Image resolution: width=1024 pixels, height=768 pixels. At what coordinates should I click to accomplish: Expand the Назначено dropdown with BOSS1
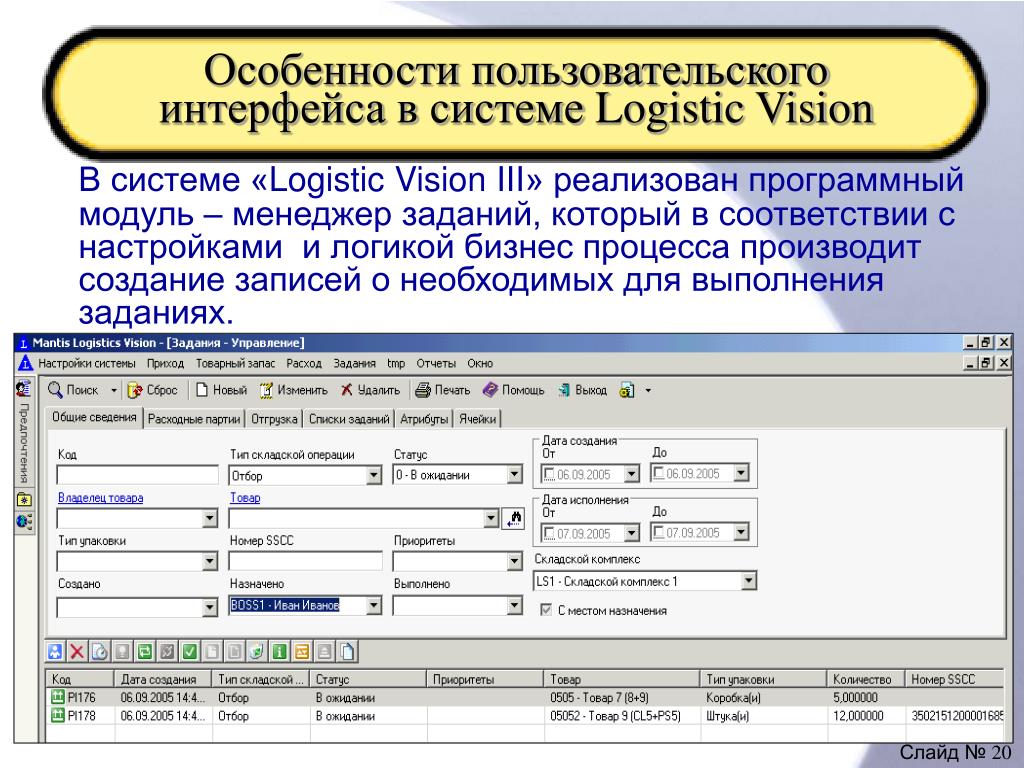(x=374, y=605)
